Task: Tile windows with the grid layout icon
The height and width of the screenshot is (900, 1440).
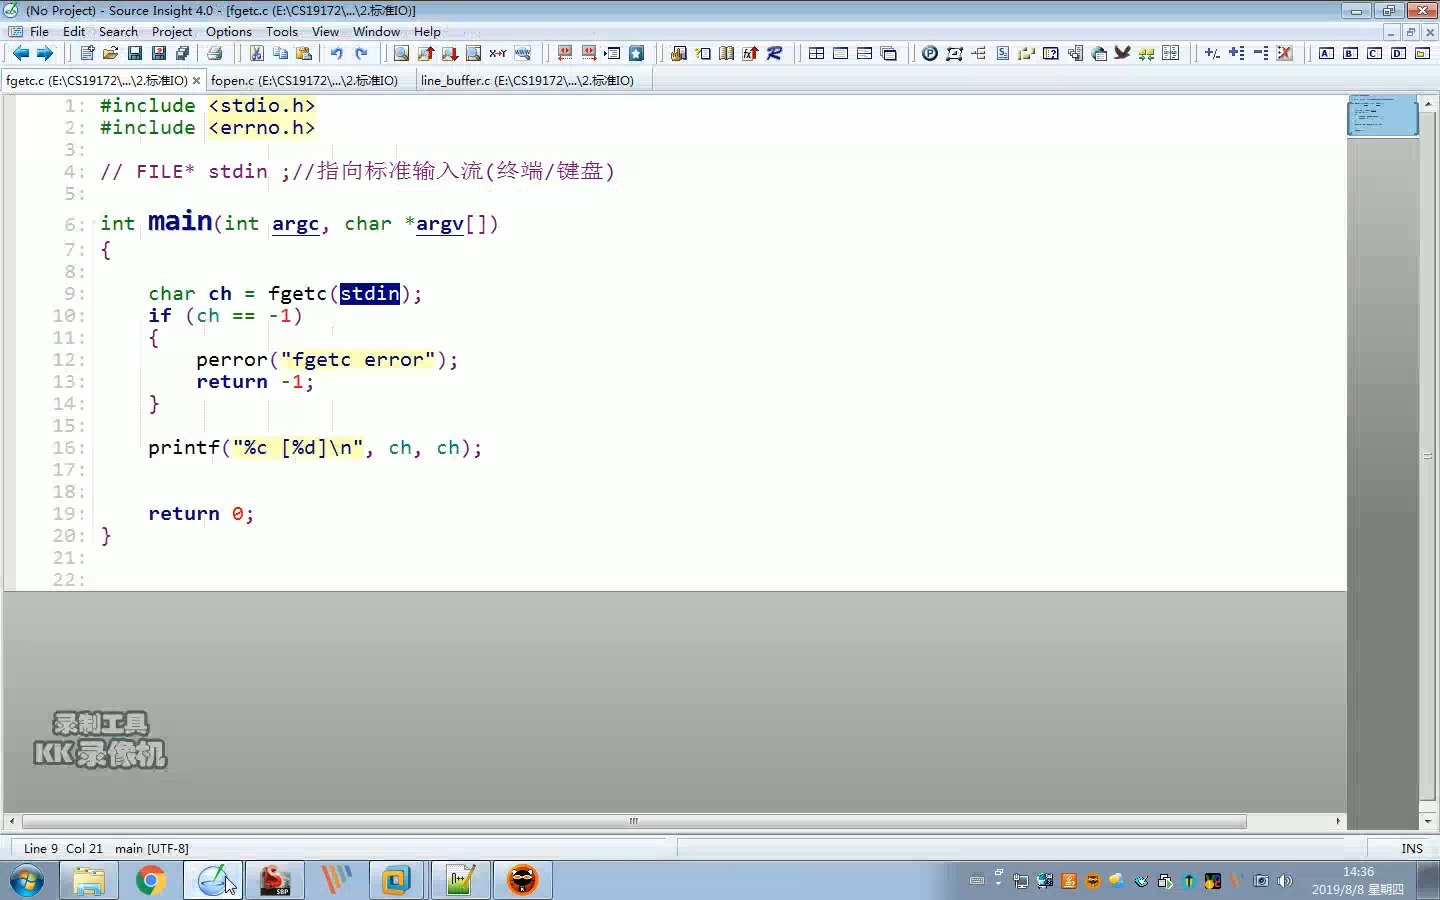Action: click(x=817, y=54)
